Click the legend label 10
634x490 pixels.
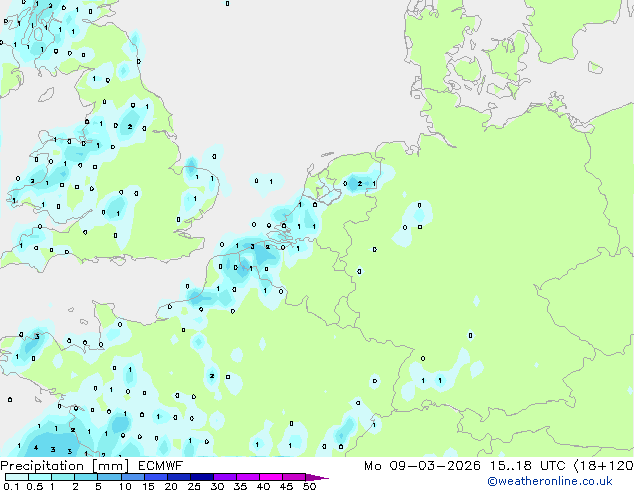coord(125,486)
